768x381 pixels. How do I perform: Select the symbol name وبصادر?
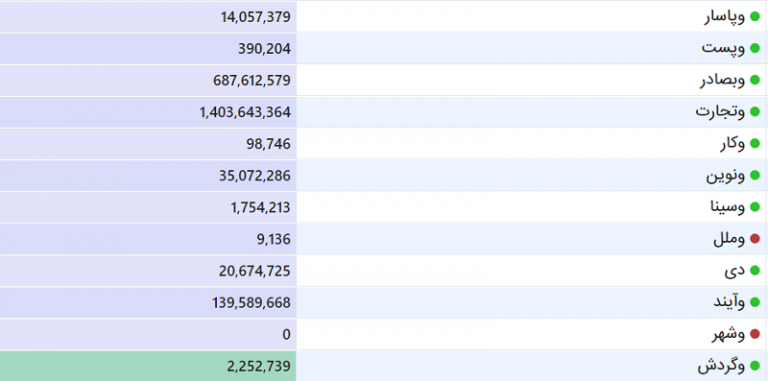[722, 80]
